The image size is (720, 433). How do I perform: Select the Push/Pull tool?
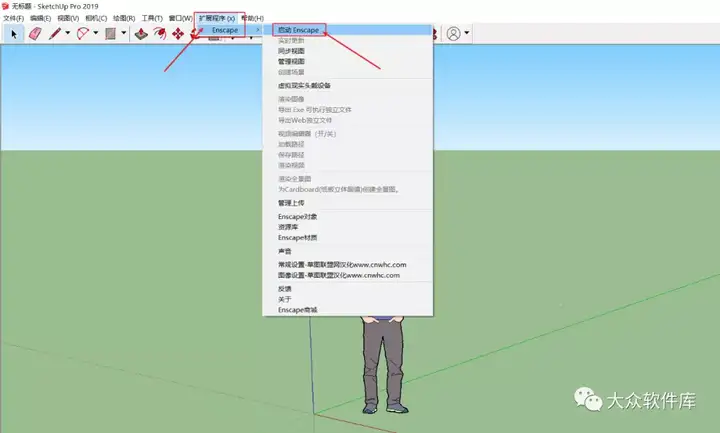[x=141, y=34]
